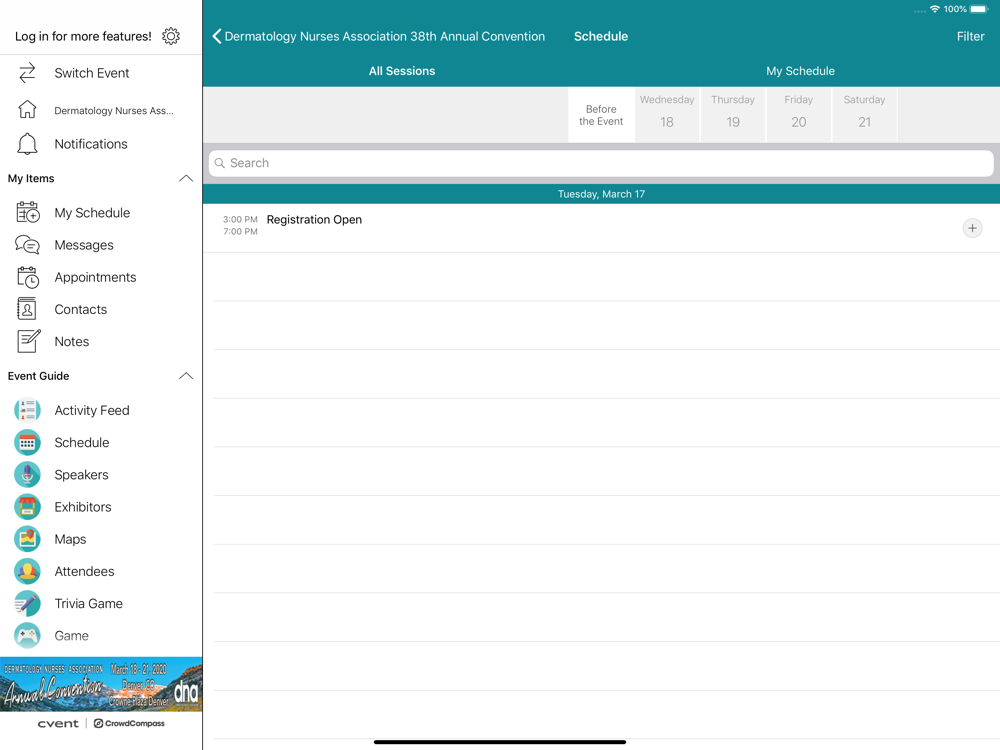Tap the Annual Convention banner image

[101, 684]
